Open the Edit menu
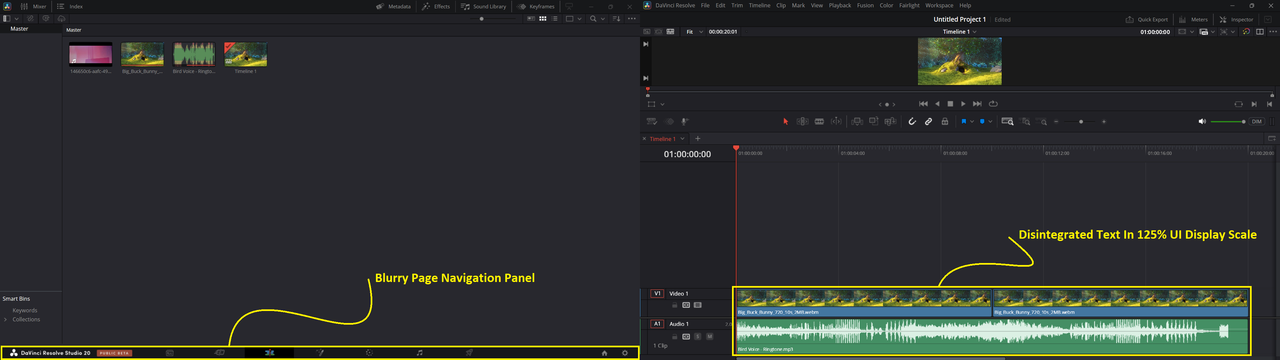The height and width of the screenshot is (360, 1280). point(720,6)
